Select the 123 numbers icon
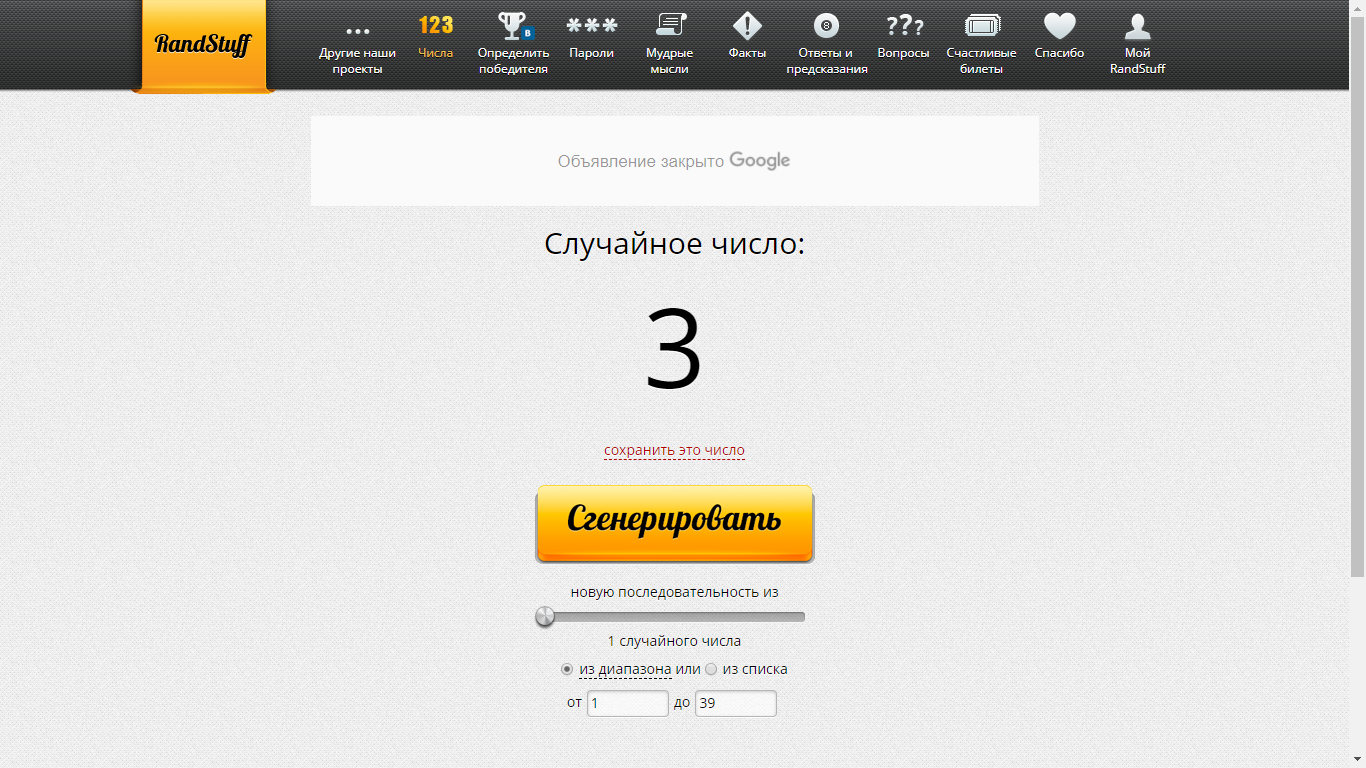 tap(436, 25)
